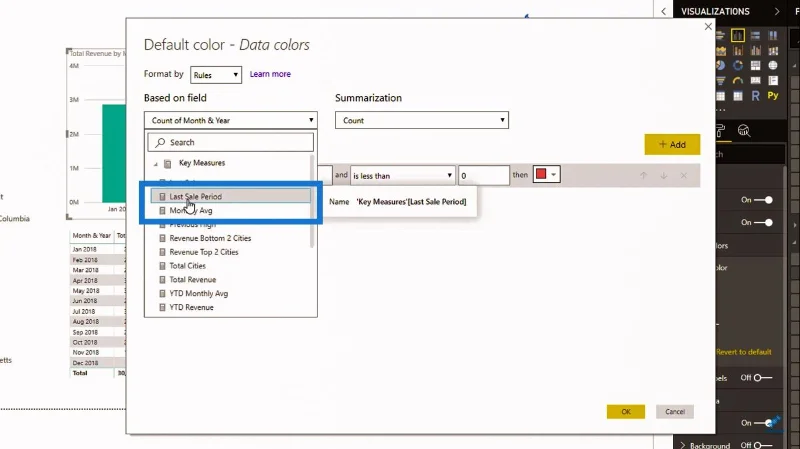Select the matrix visual

[738, 96]
